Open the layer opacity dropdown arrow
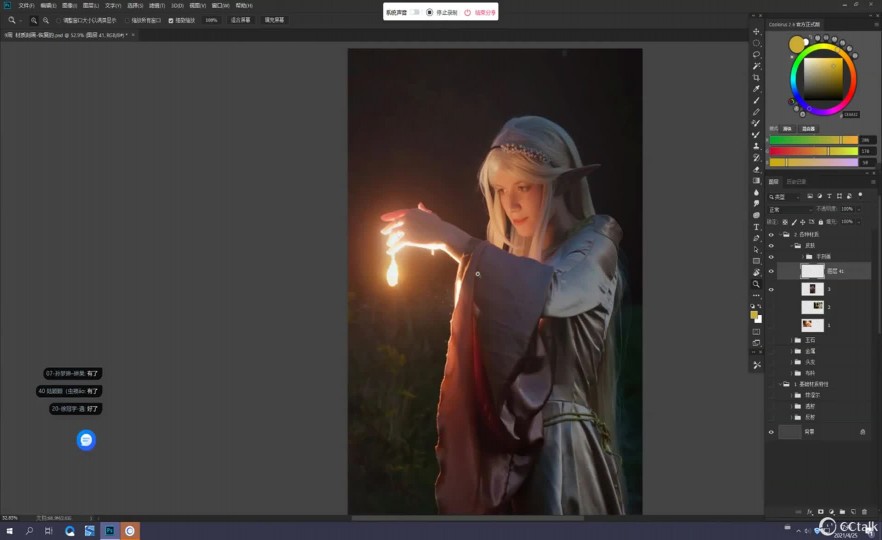This screenshot has height=540, width=882. [x=858, y=209]
